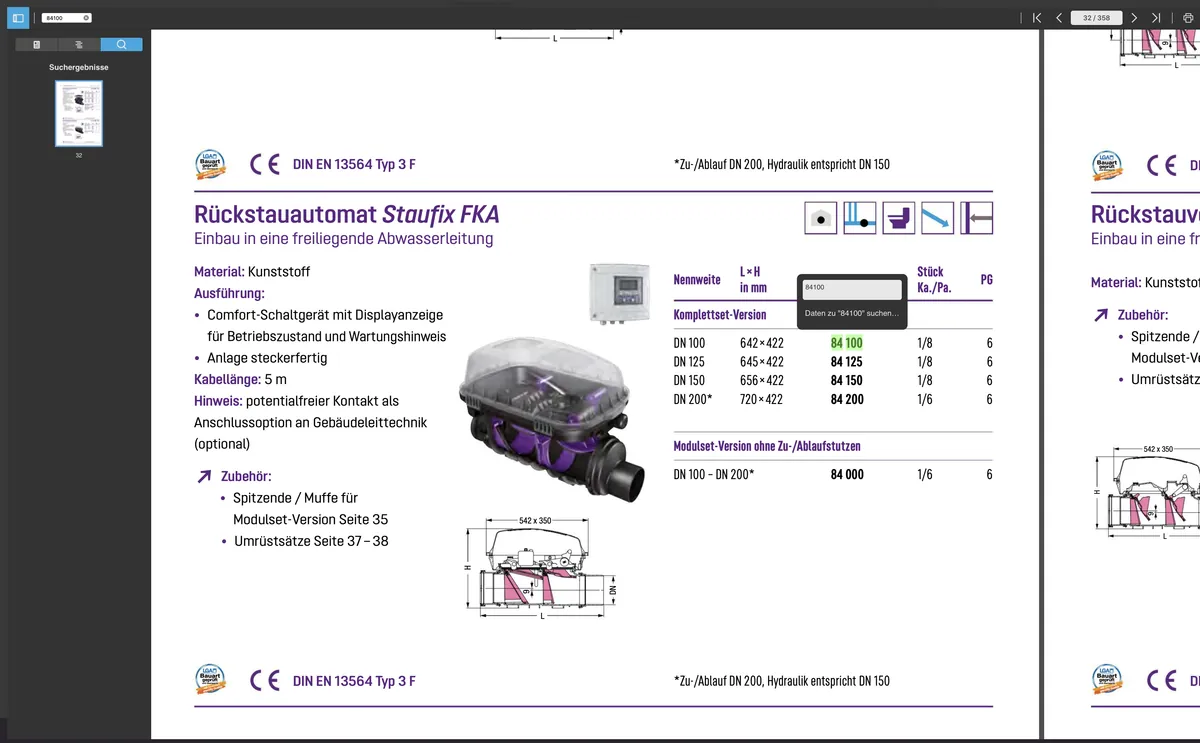Click the 84100 text box in popup
This screenshot has width=1200, height=743.
(852, 287)
